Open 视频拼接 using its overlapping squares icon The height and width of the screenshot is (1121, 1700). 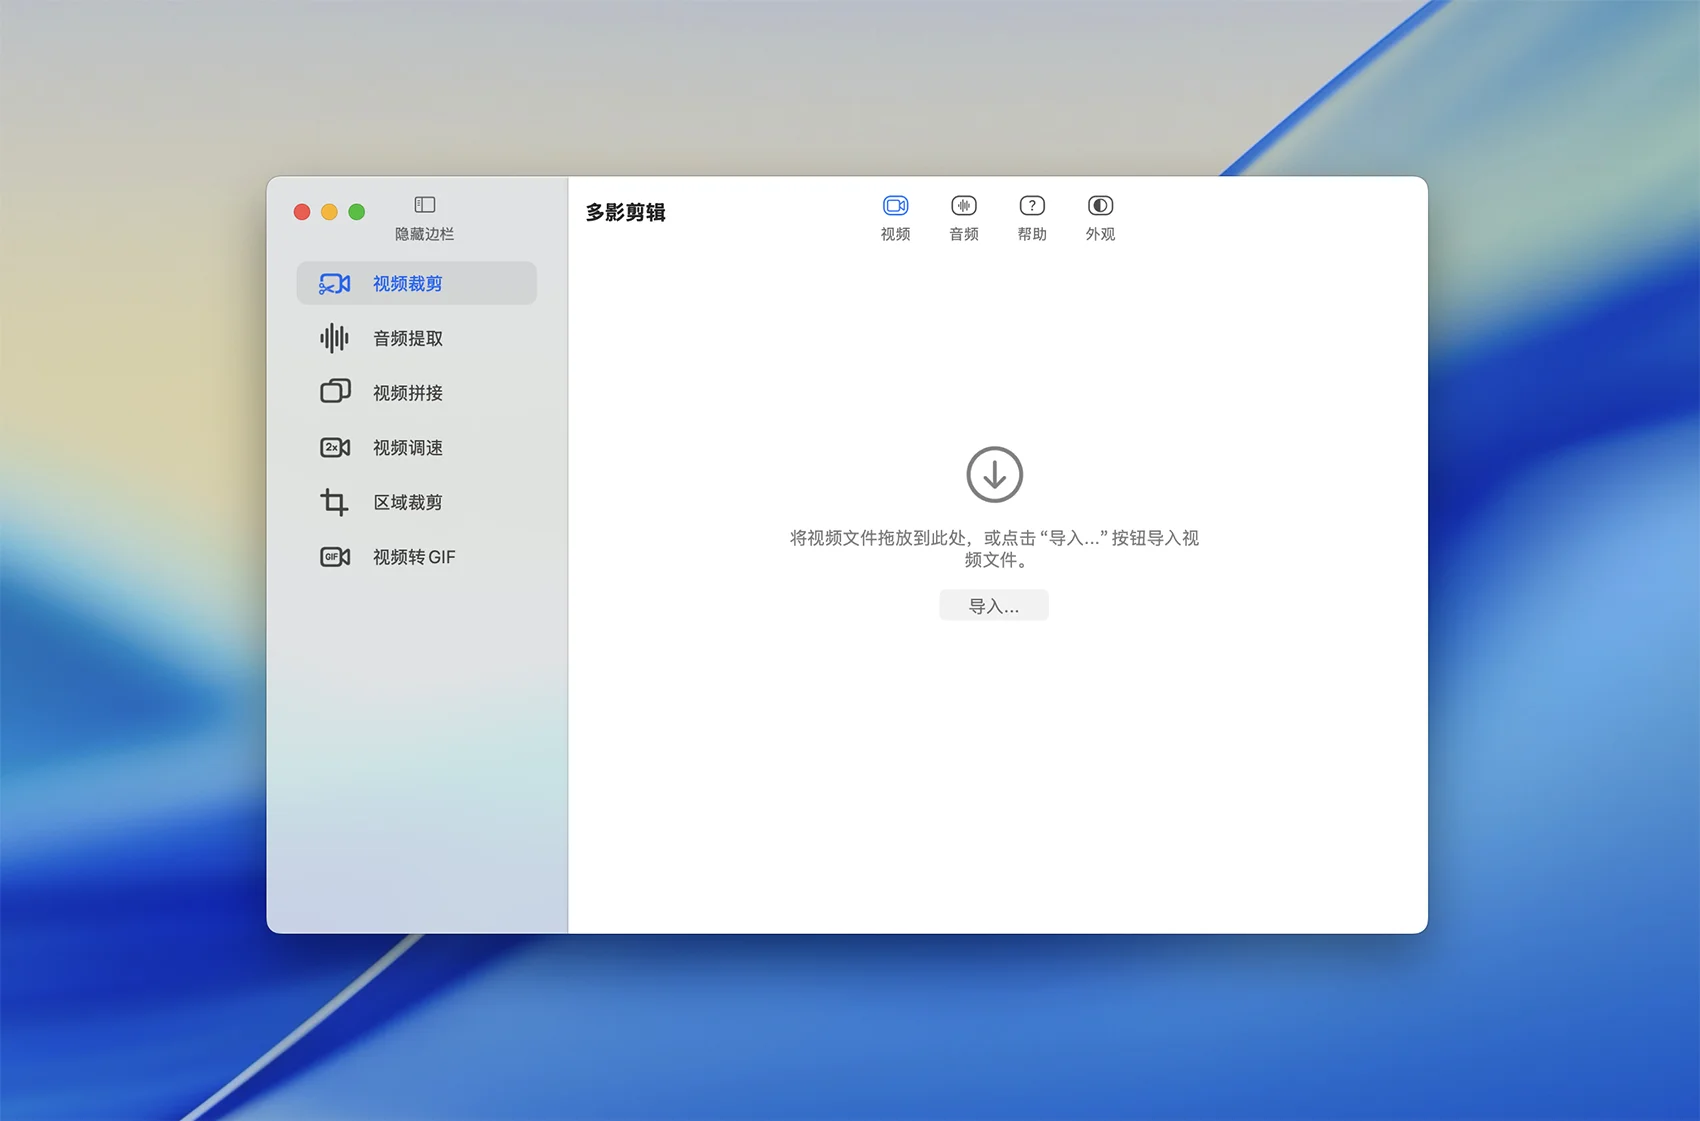[334, 392]
